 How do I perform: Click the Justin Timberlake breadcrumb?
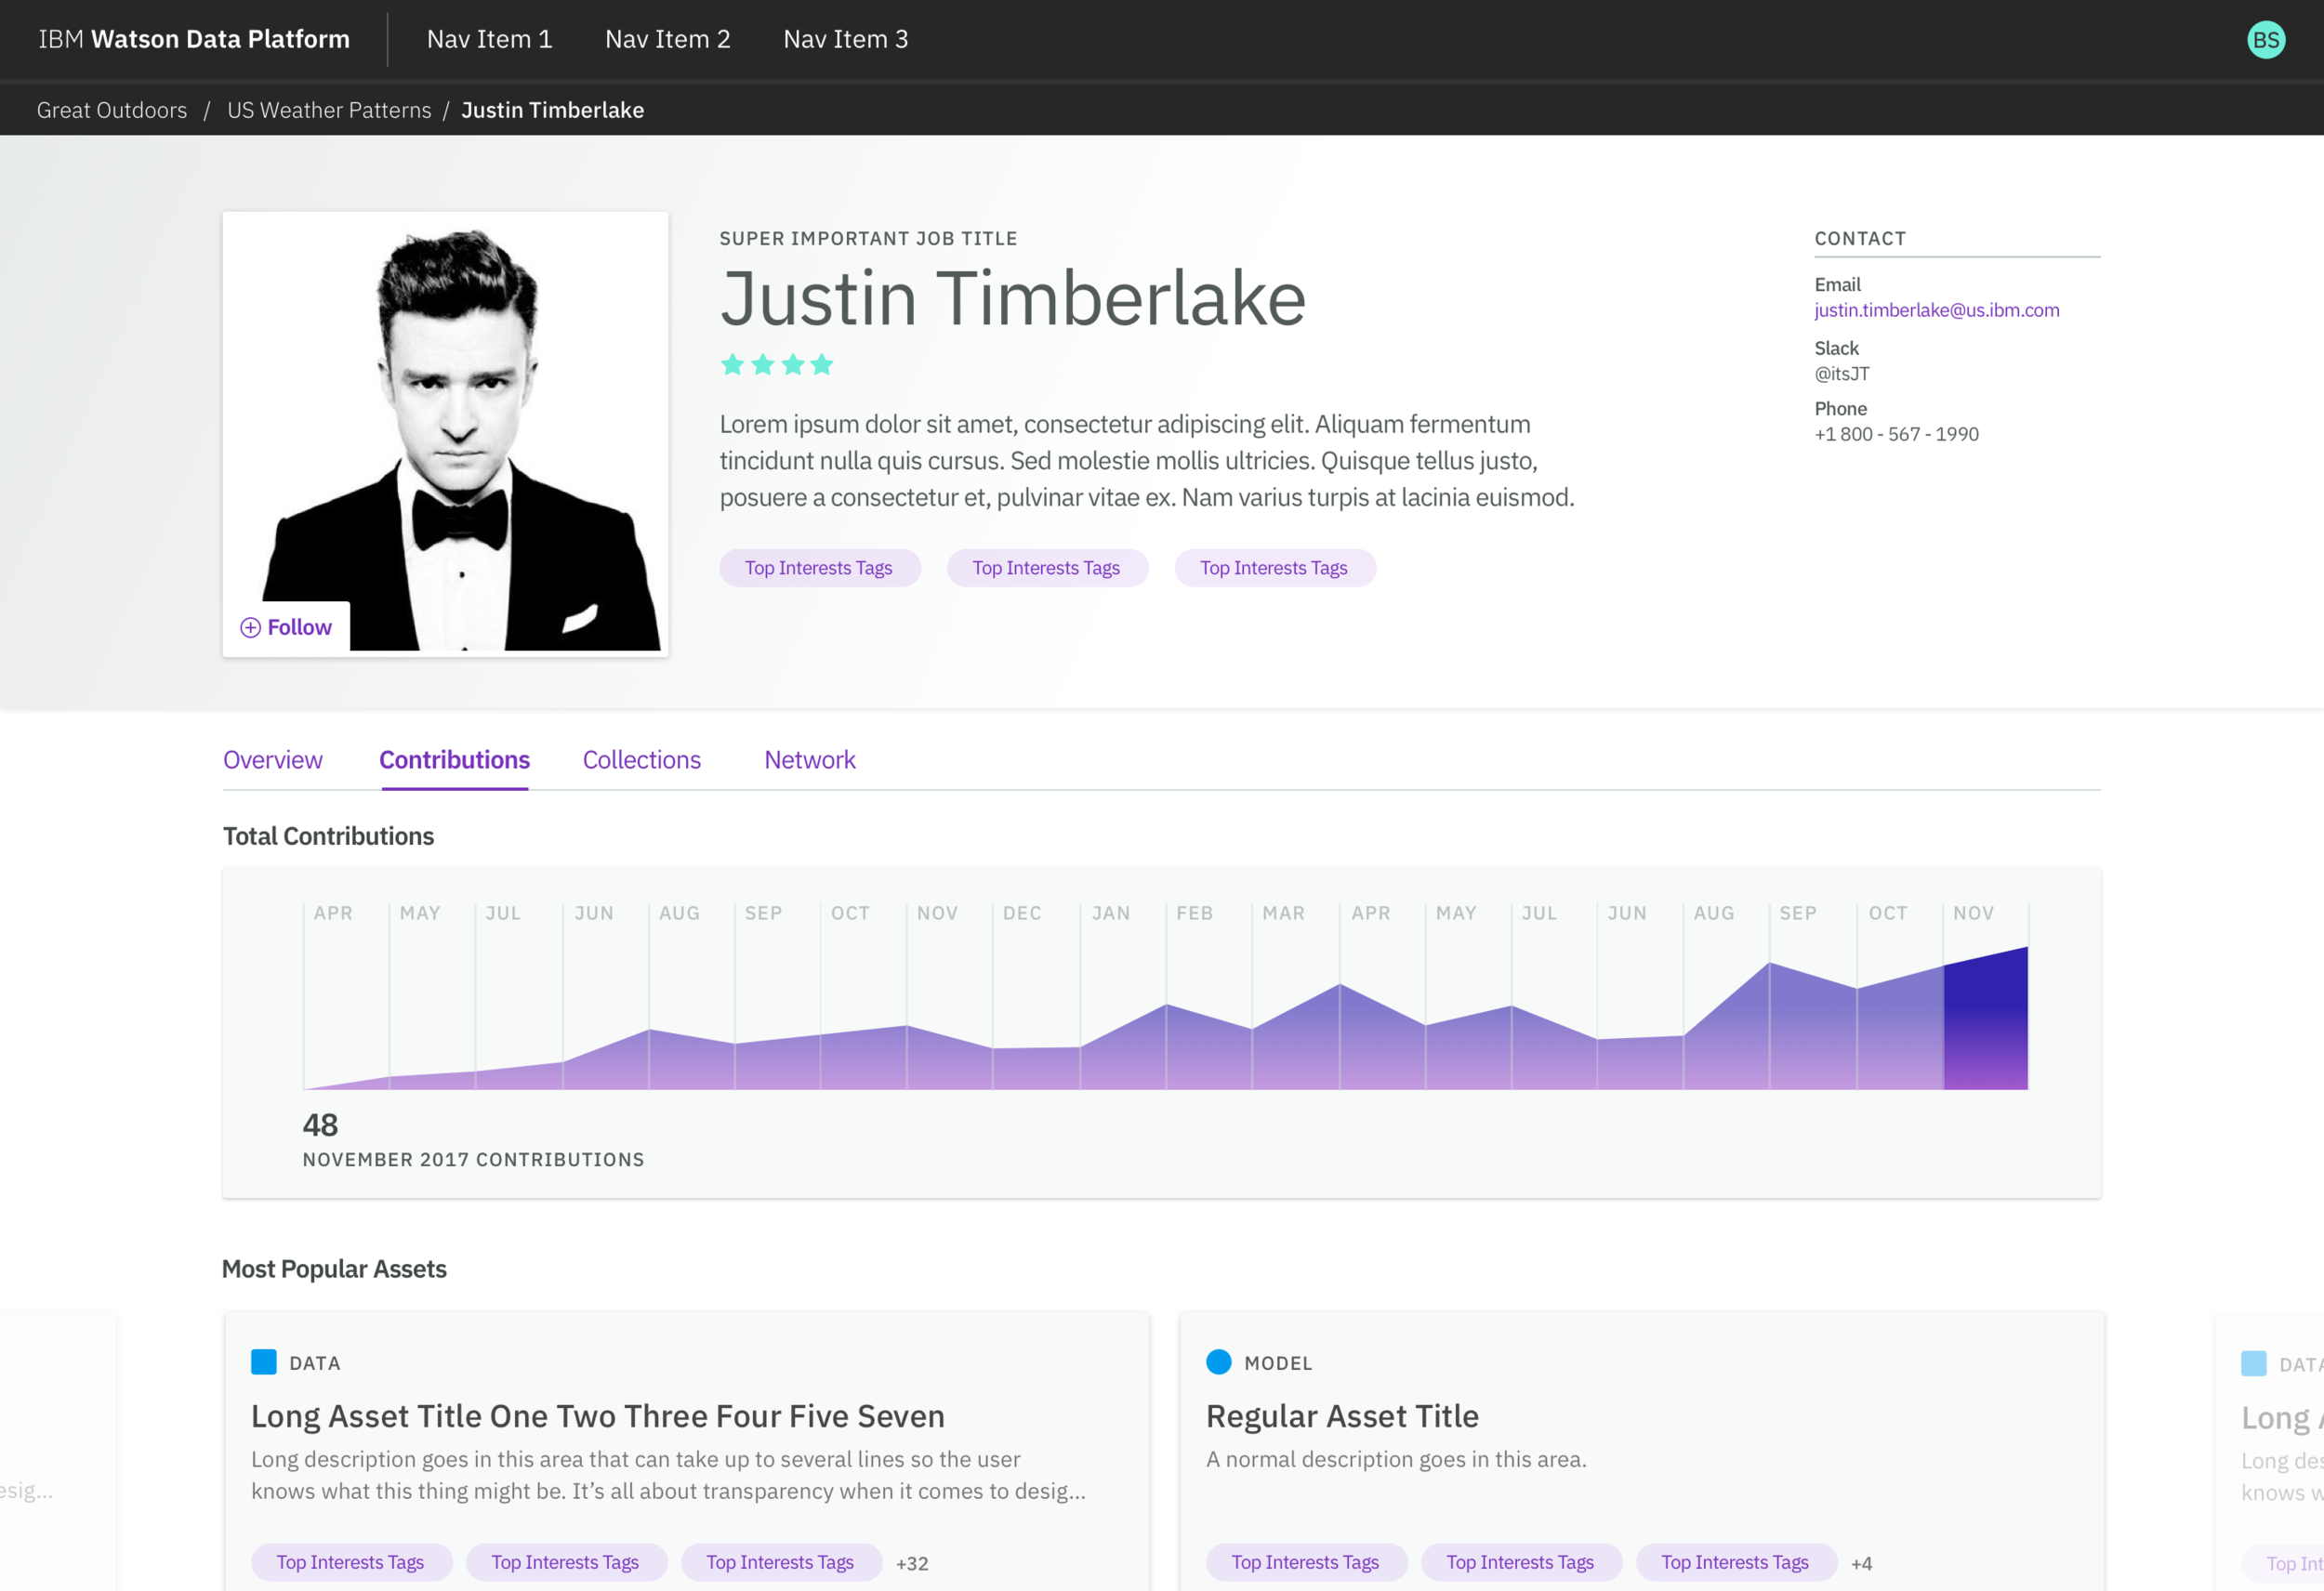pos(552,110)
